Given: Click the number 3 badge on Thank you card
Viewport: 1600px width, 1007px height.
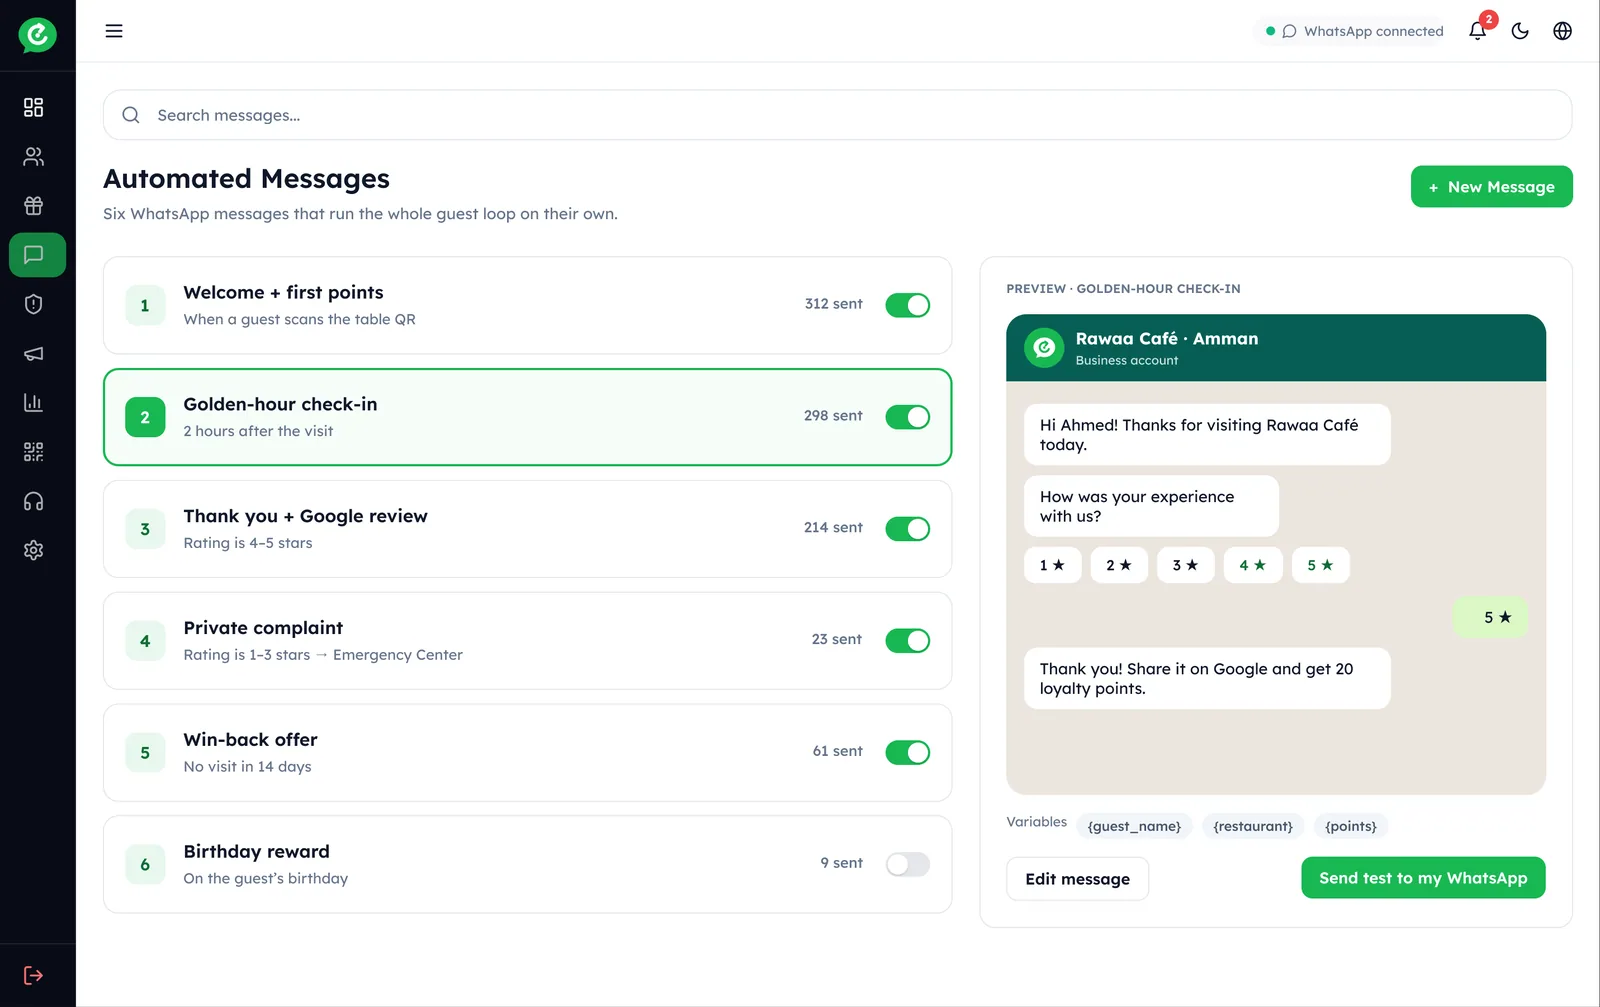Looking at the screenshot, I should pos(145,529).
